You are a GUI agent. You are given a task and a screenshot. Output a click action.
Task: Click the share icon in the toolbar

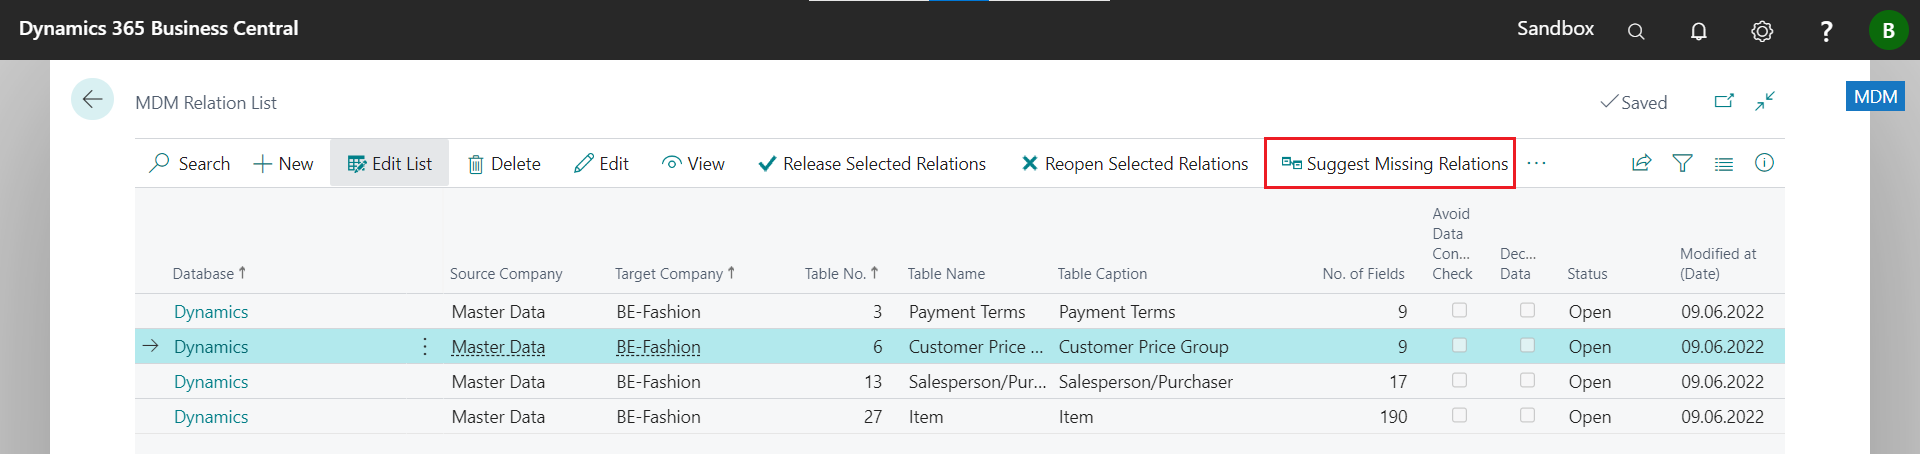point(1641,163)
